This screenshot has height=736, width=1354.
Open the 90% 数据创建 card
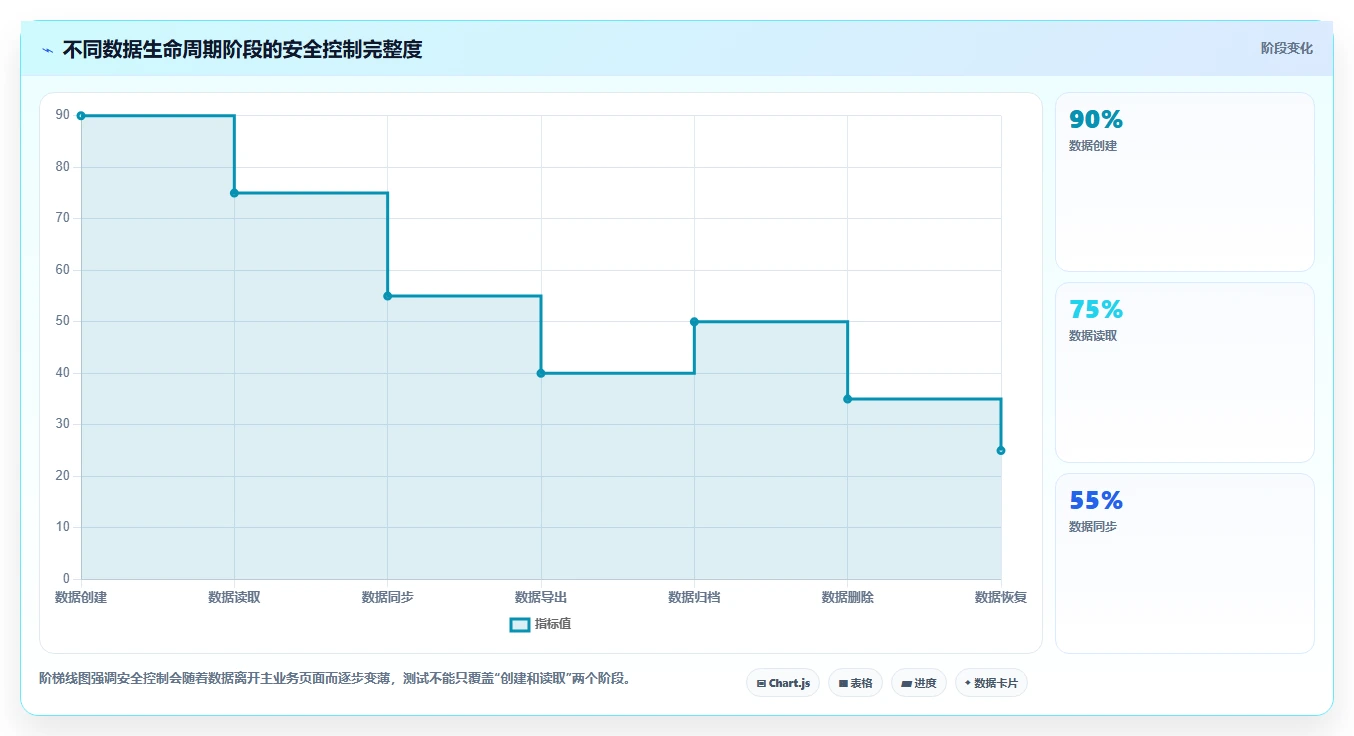[1184, 182]
